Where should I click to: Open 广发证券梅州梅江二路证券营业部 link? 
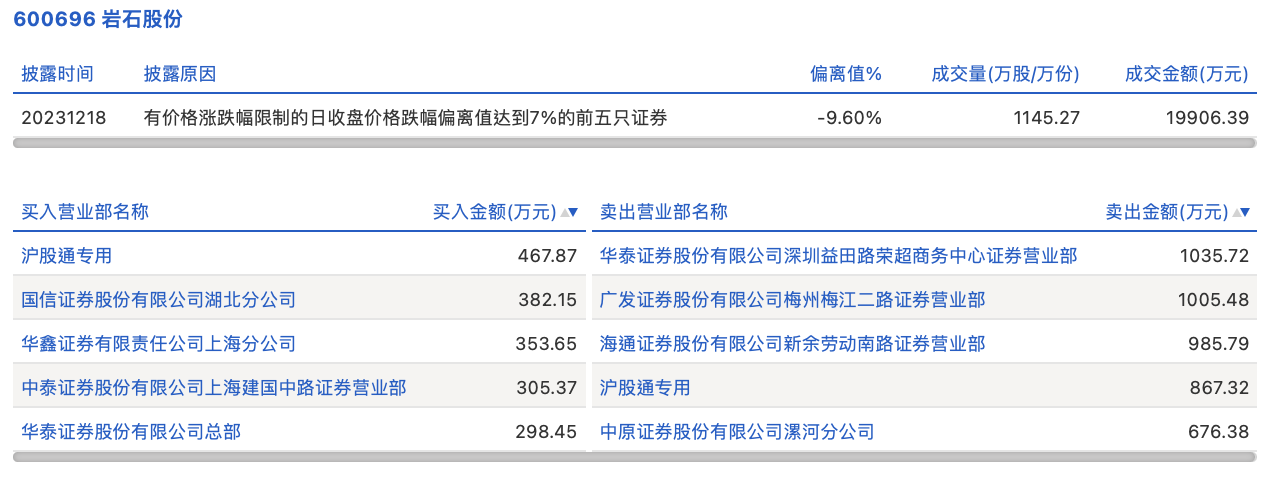(792, 300)
